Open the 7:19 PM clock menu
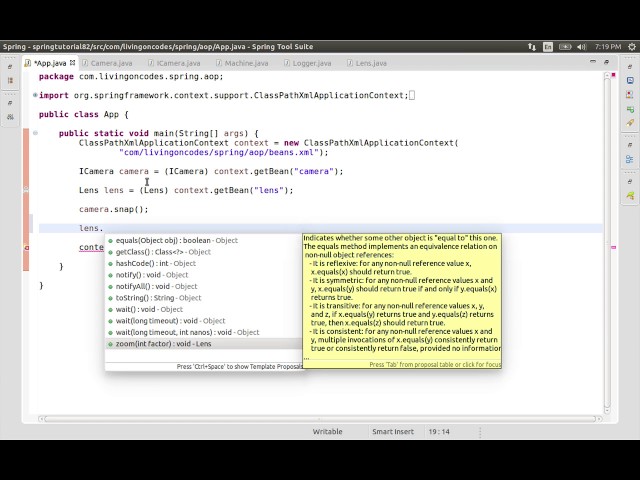The height and width of the screenshot is (480, 640). (x=608, y=47)
